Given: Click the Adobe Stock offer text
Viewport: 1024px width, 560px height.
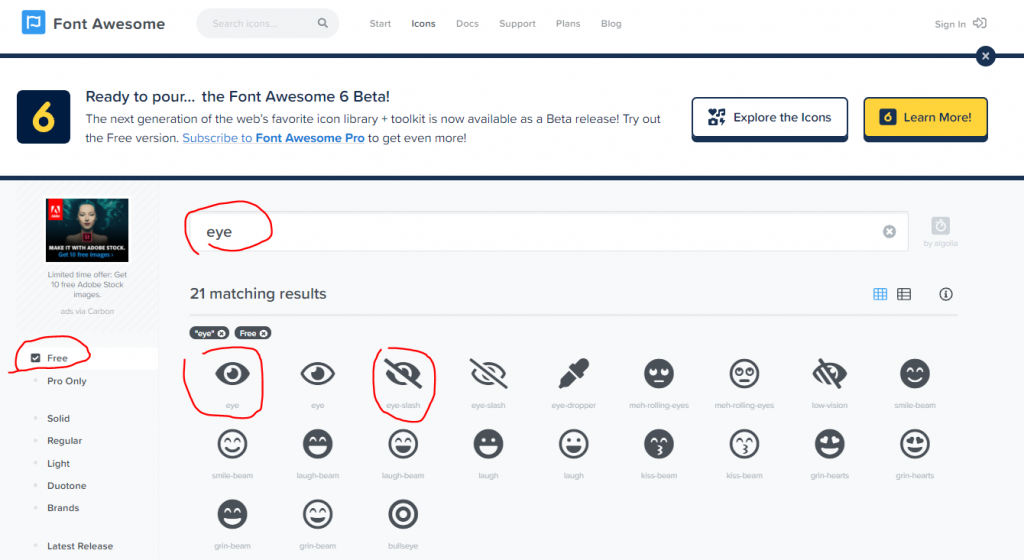Looking at the screenshot, I should click(x=87, y=285).
